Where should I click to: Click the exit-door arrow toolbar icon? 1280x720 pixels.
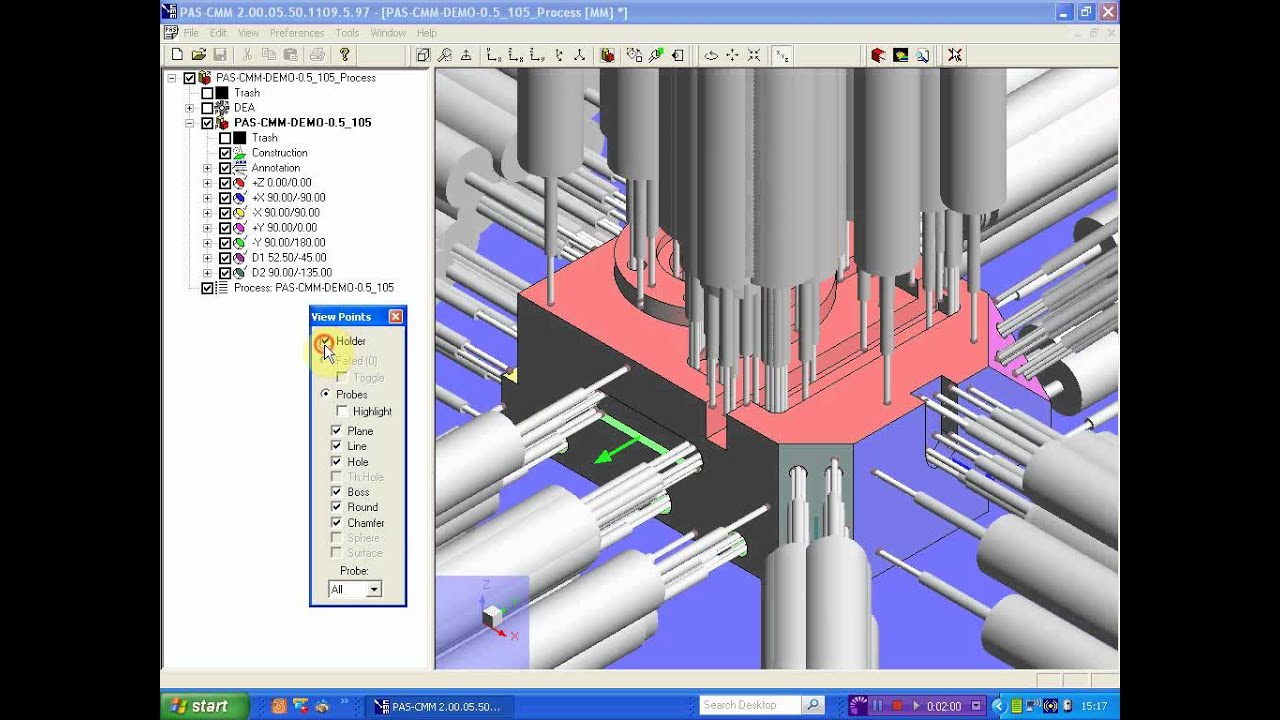[677, 55]
